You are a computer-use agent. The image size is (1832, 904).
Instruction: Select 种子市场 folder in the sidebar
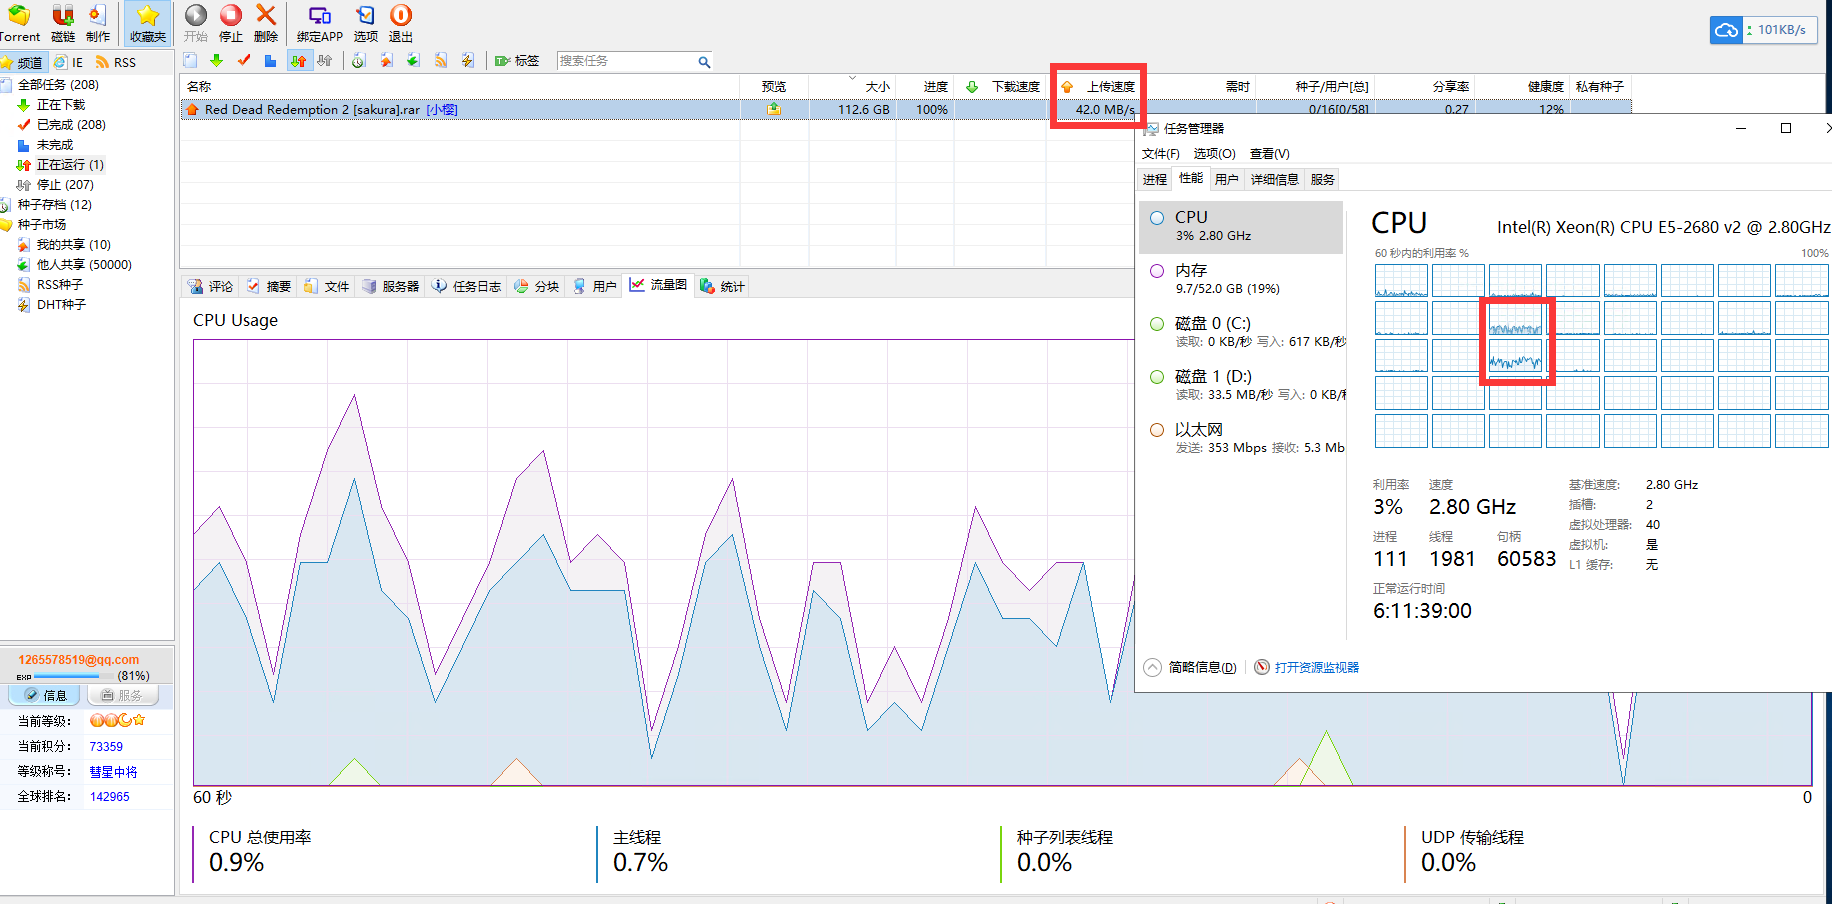(x=42, y=225)
